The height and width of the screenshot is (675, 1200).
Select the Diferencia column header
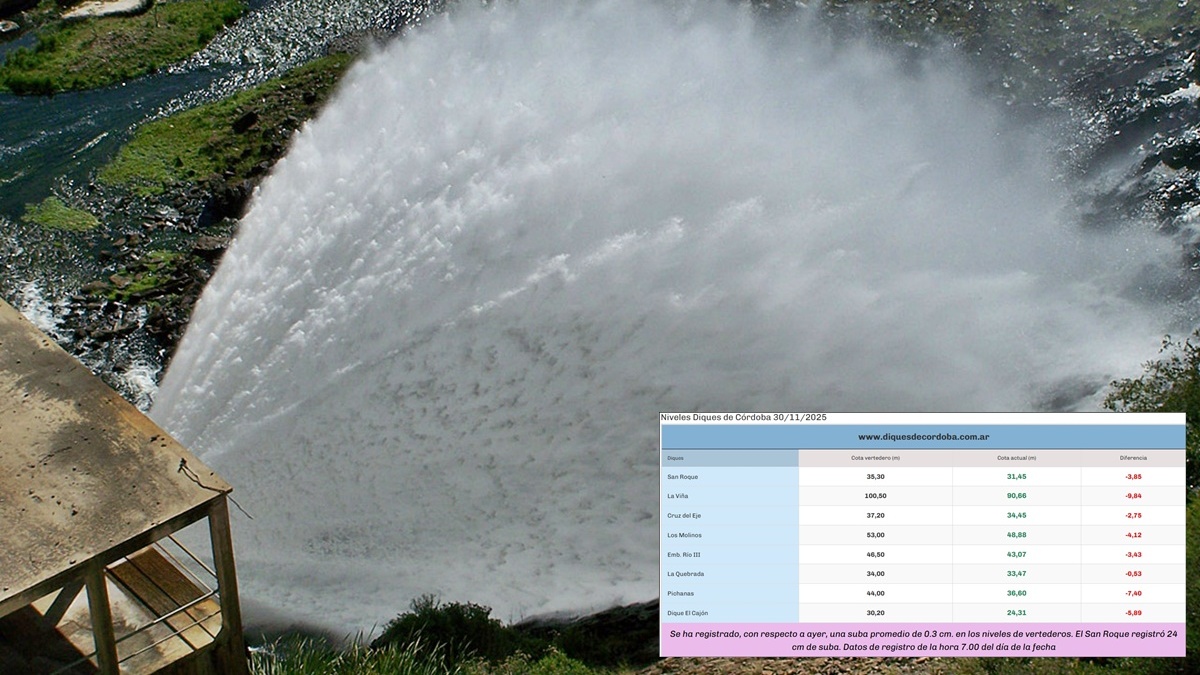pos(1133,458)
